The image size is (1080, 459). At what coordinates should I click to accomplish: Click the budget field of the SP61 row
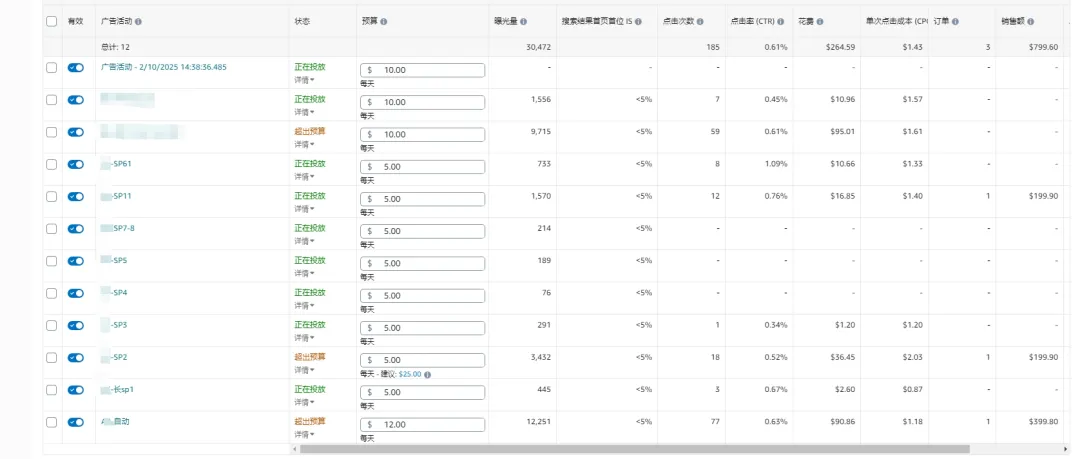pyautogui.click(x=422, y=167)
